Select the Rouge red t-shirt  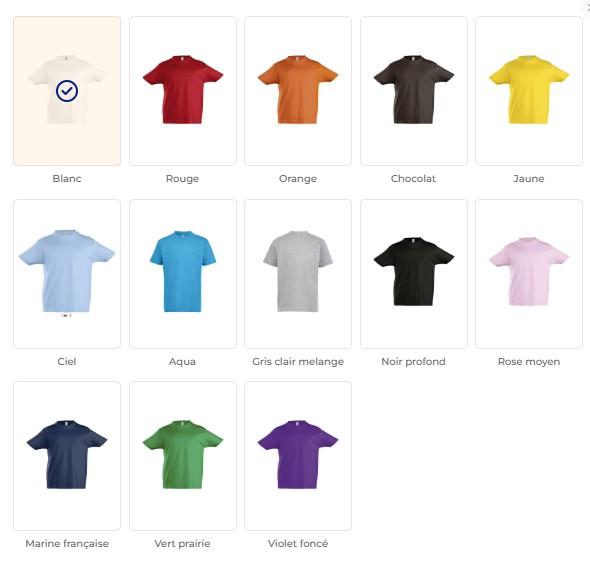(183, 91)
